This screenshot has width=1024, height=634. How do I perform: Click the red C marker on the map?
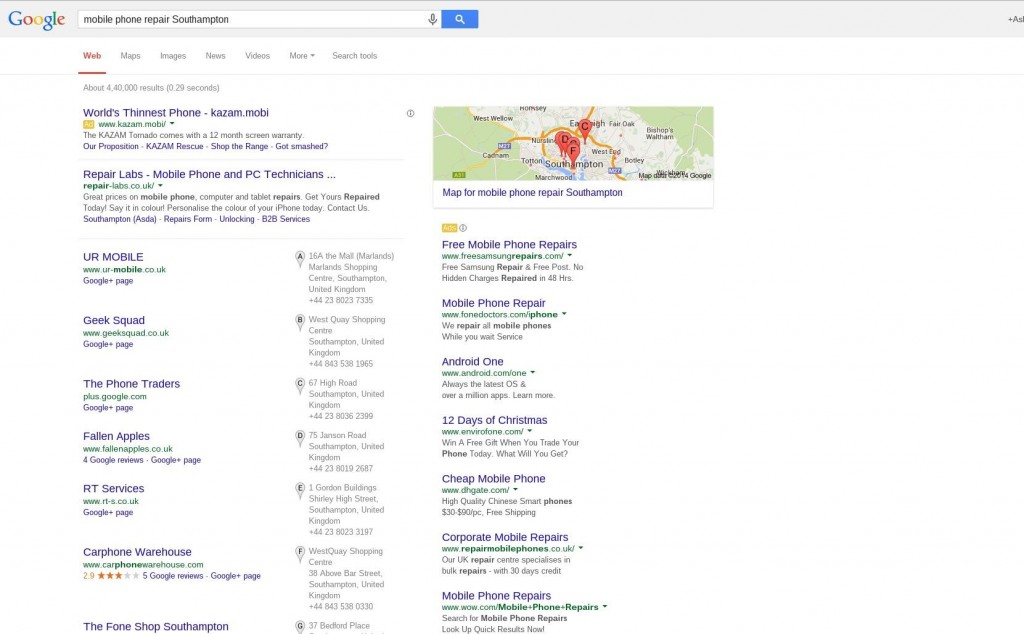(x=585, y=128)
